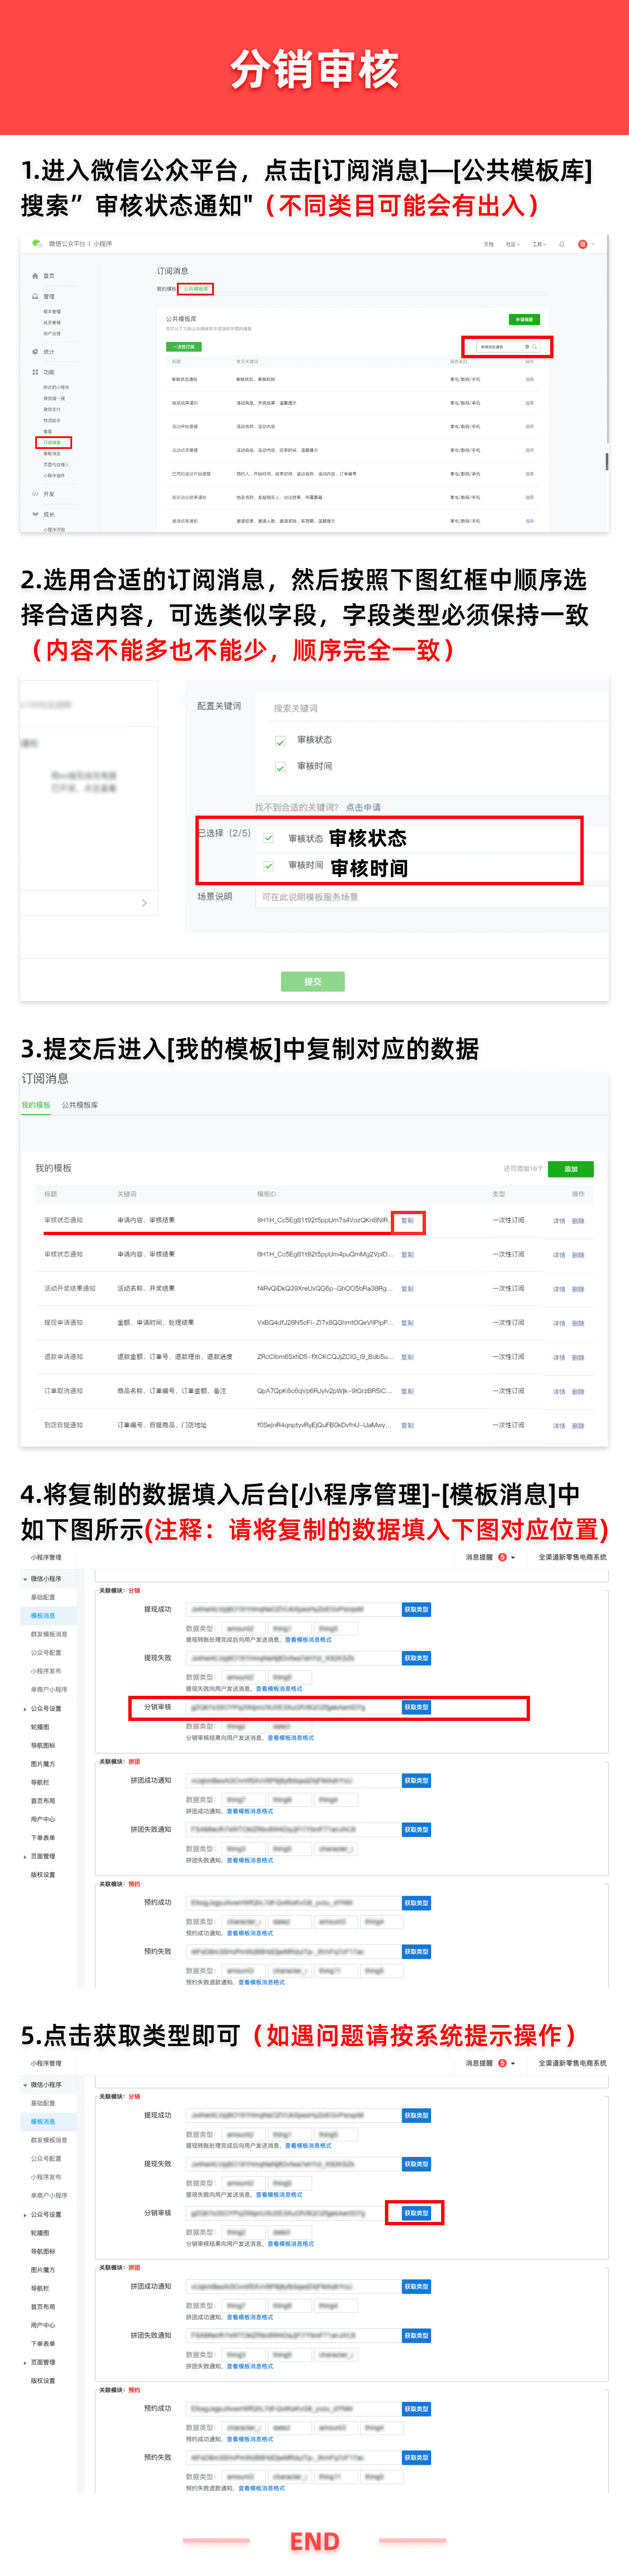Click the home icon beside 首页
The height and width of the screenshot is (2576, 629).
click(35, 276)
